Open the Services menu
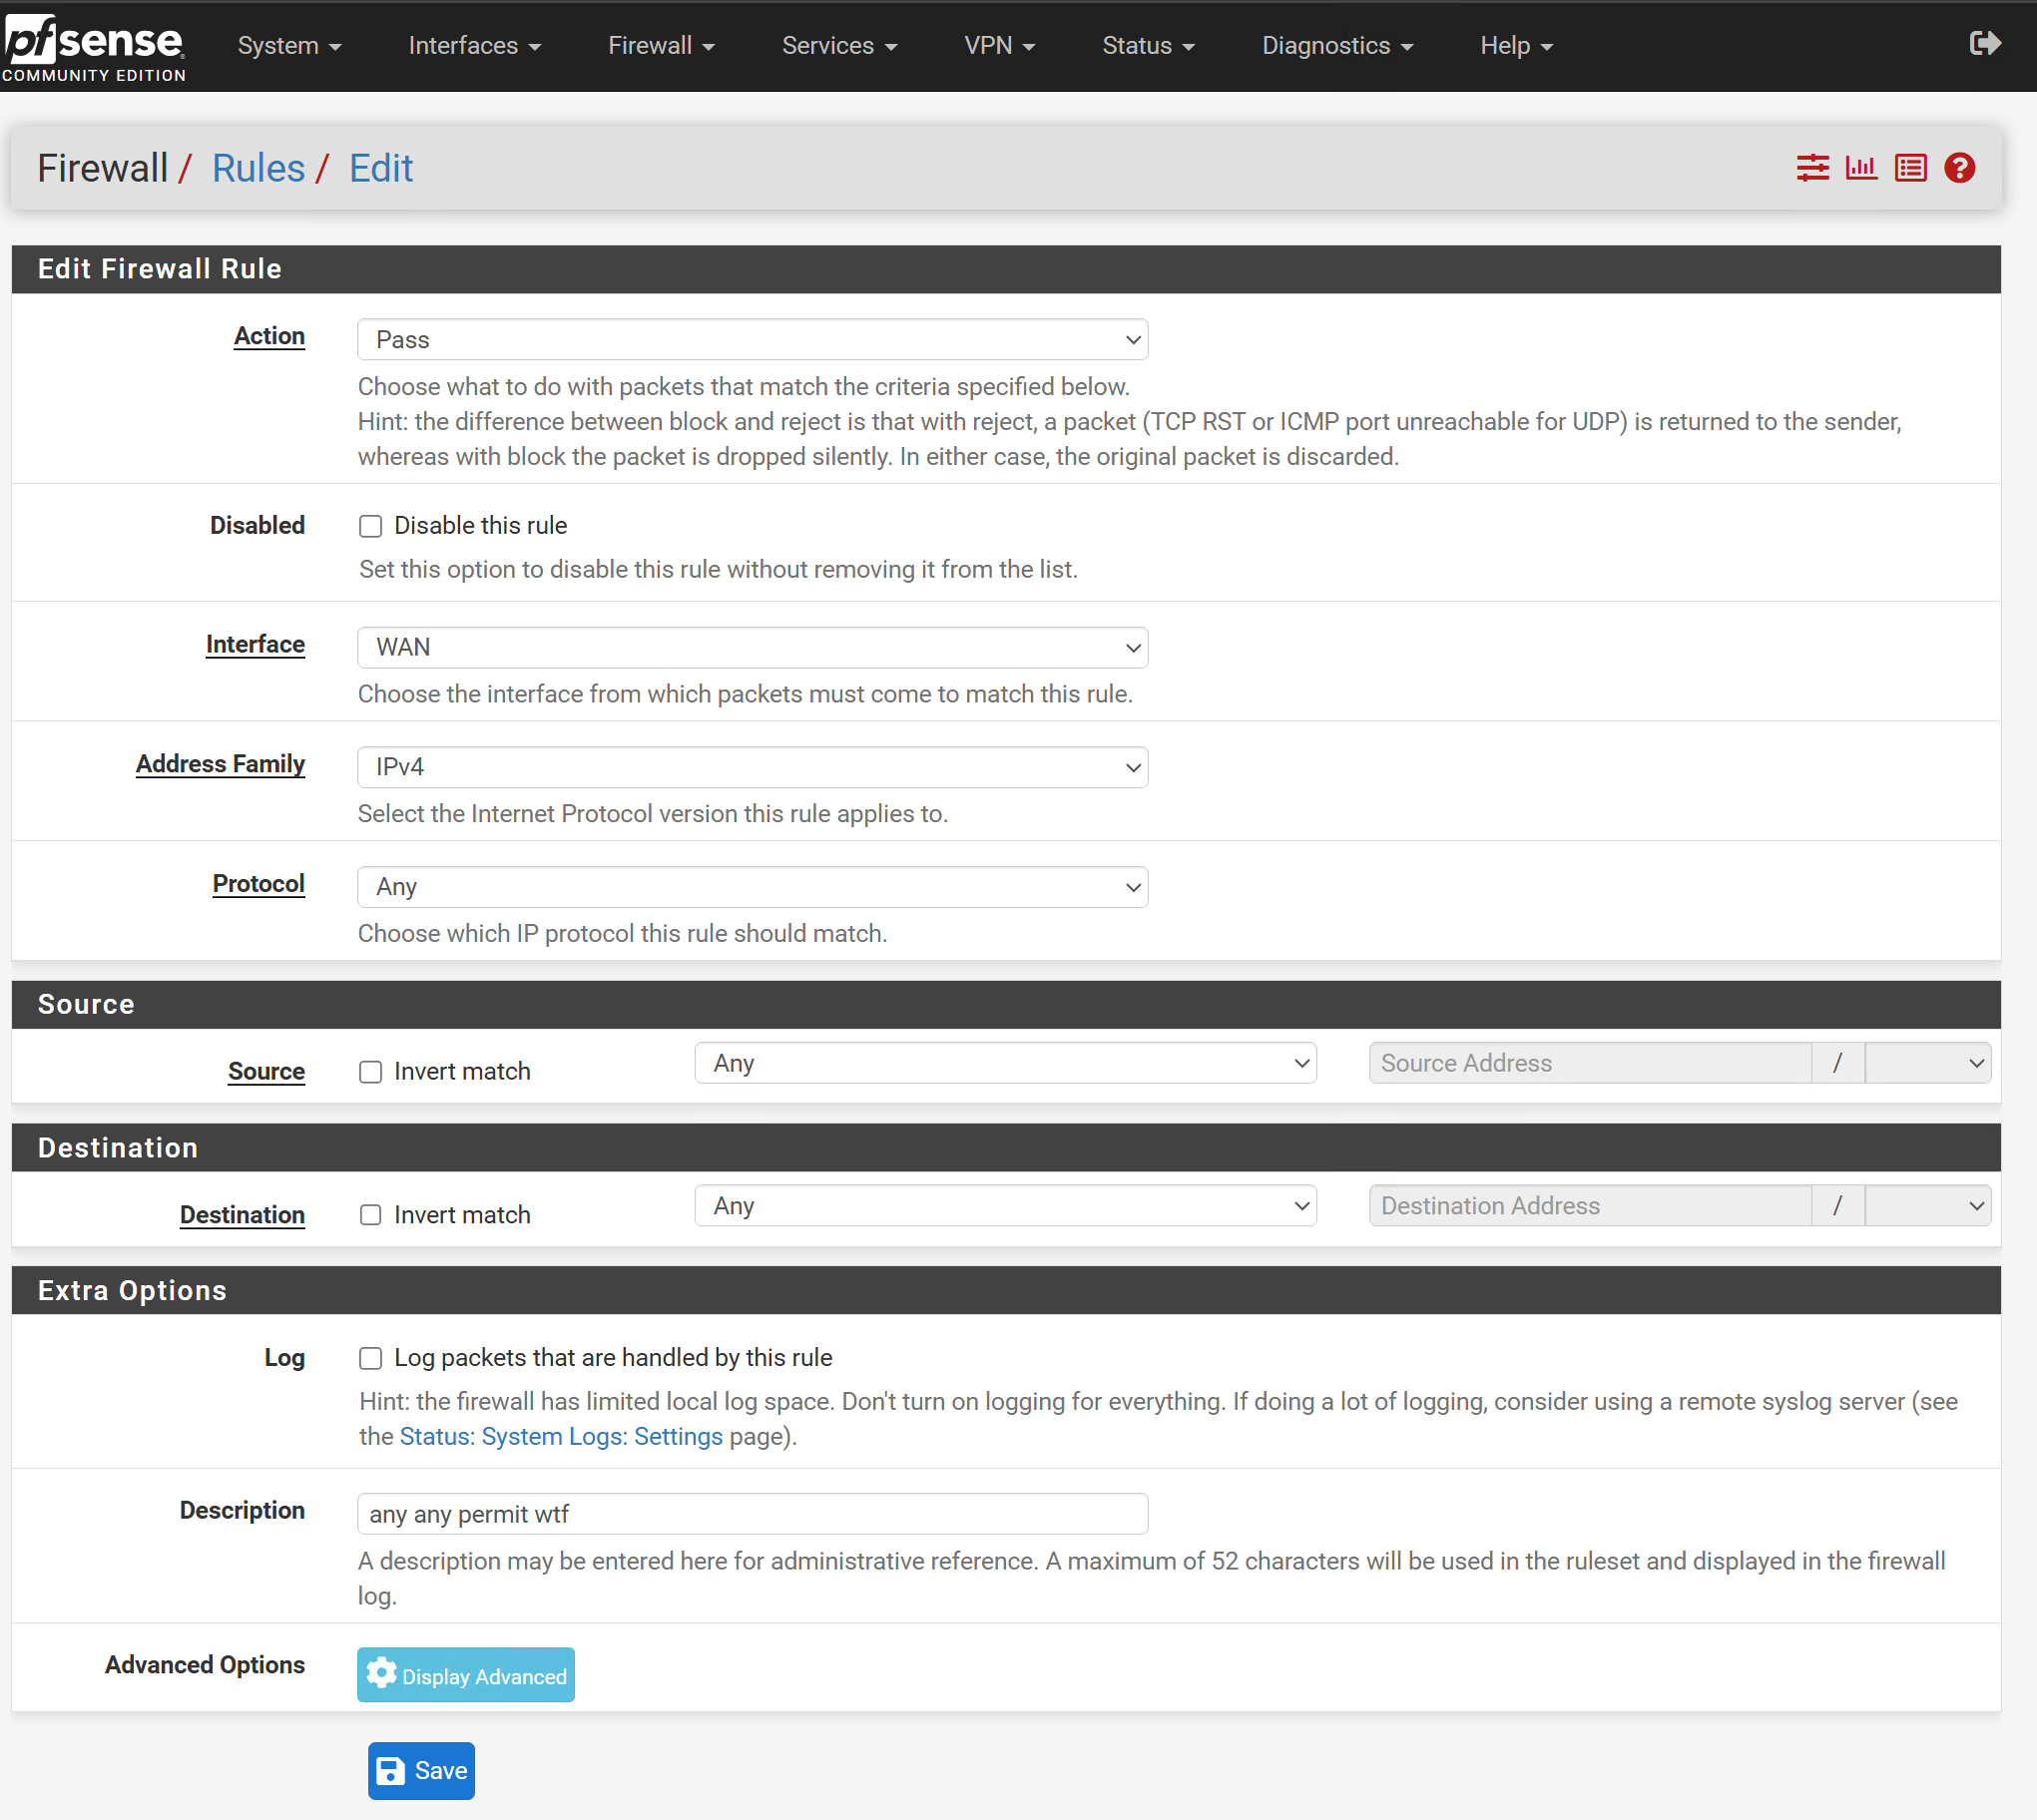Screen dimensions: 2037x1820 838,46
